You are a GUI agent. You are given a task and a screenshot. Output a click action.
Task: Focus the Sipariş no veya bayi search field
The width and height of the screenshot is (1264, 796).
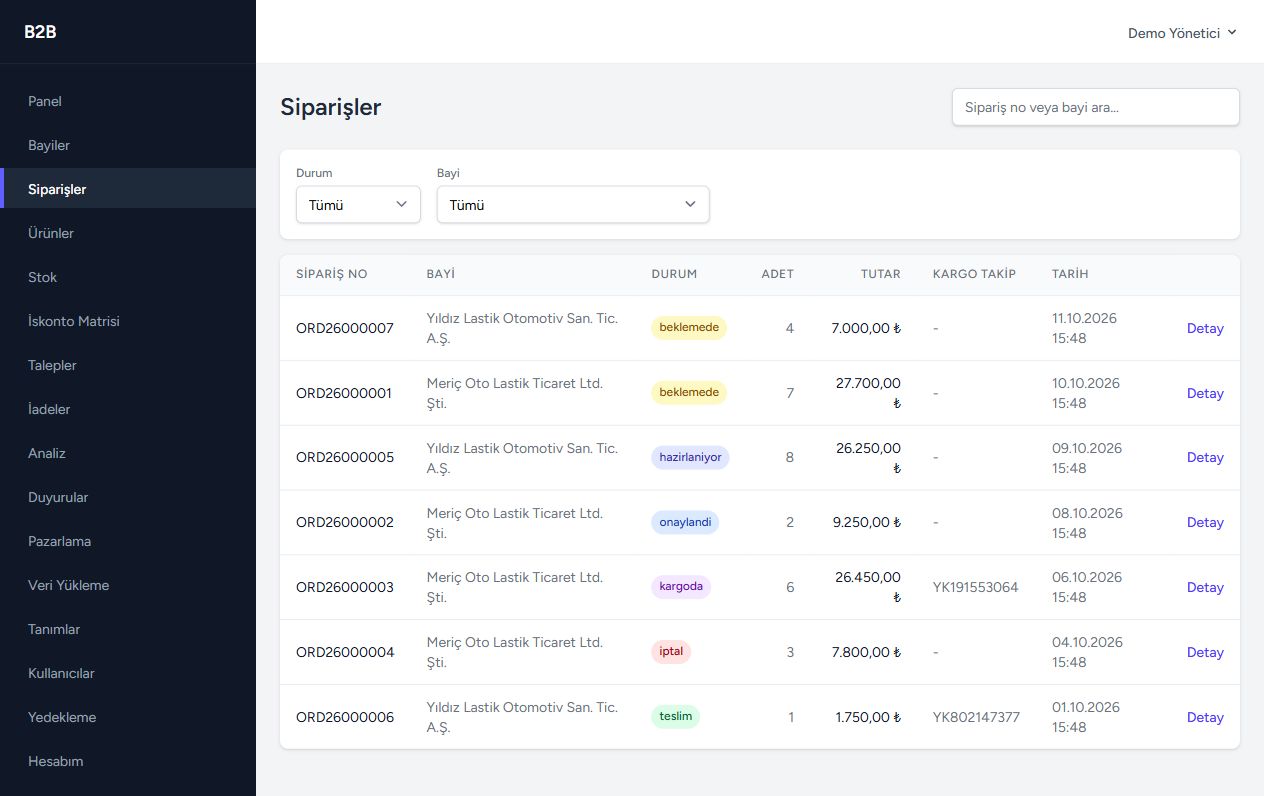[x=1095, y=107]
